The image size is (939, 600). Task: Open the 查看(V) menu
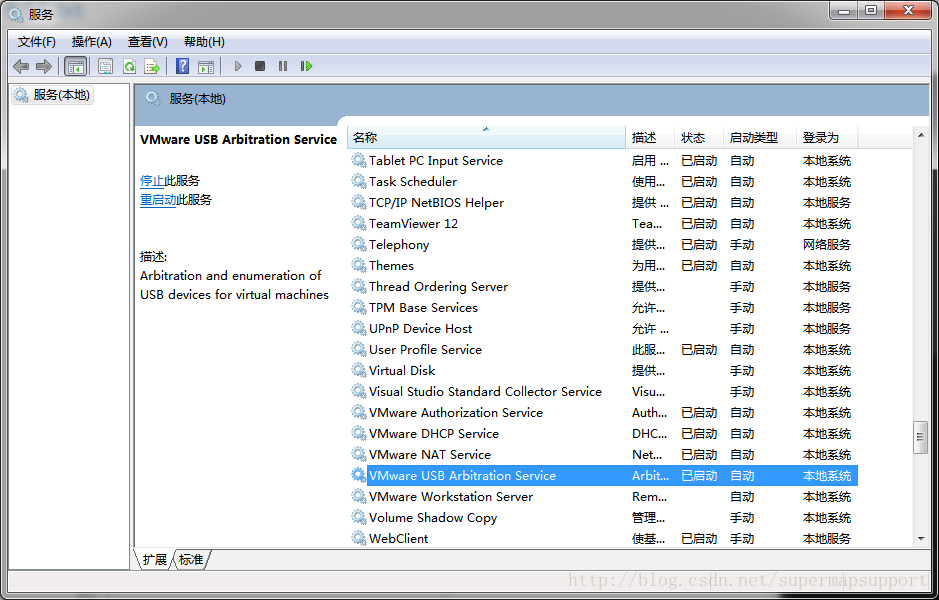tap(148, 42)
